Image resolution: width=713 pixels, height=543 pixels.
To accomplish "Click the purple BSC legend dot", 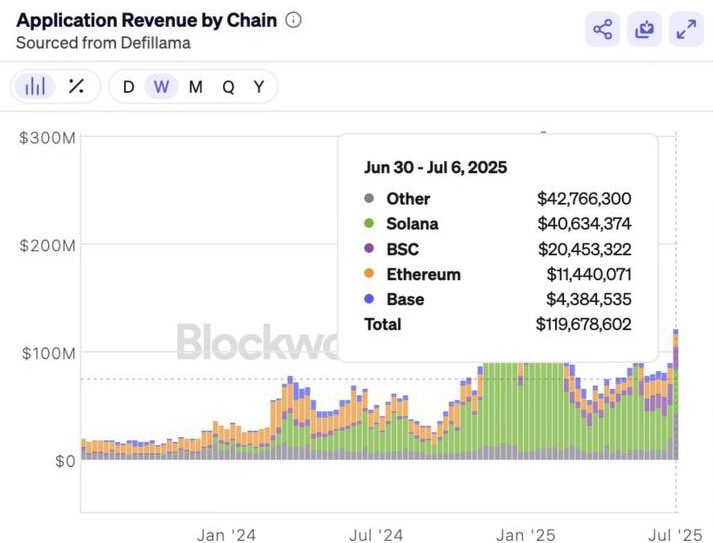I will click(x=369, y=249).
